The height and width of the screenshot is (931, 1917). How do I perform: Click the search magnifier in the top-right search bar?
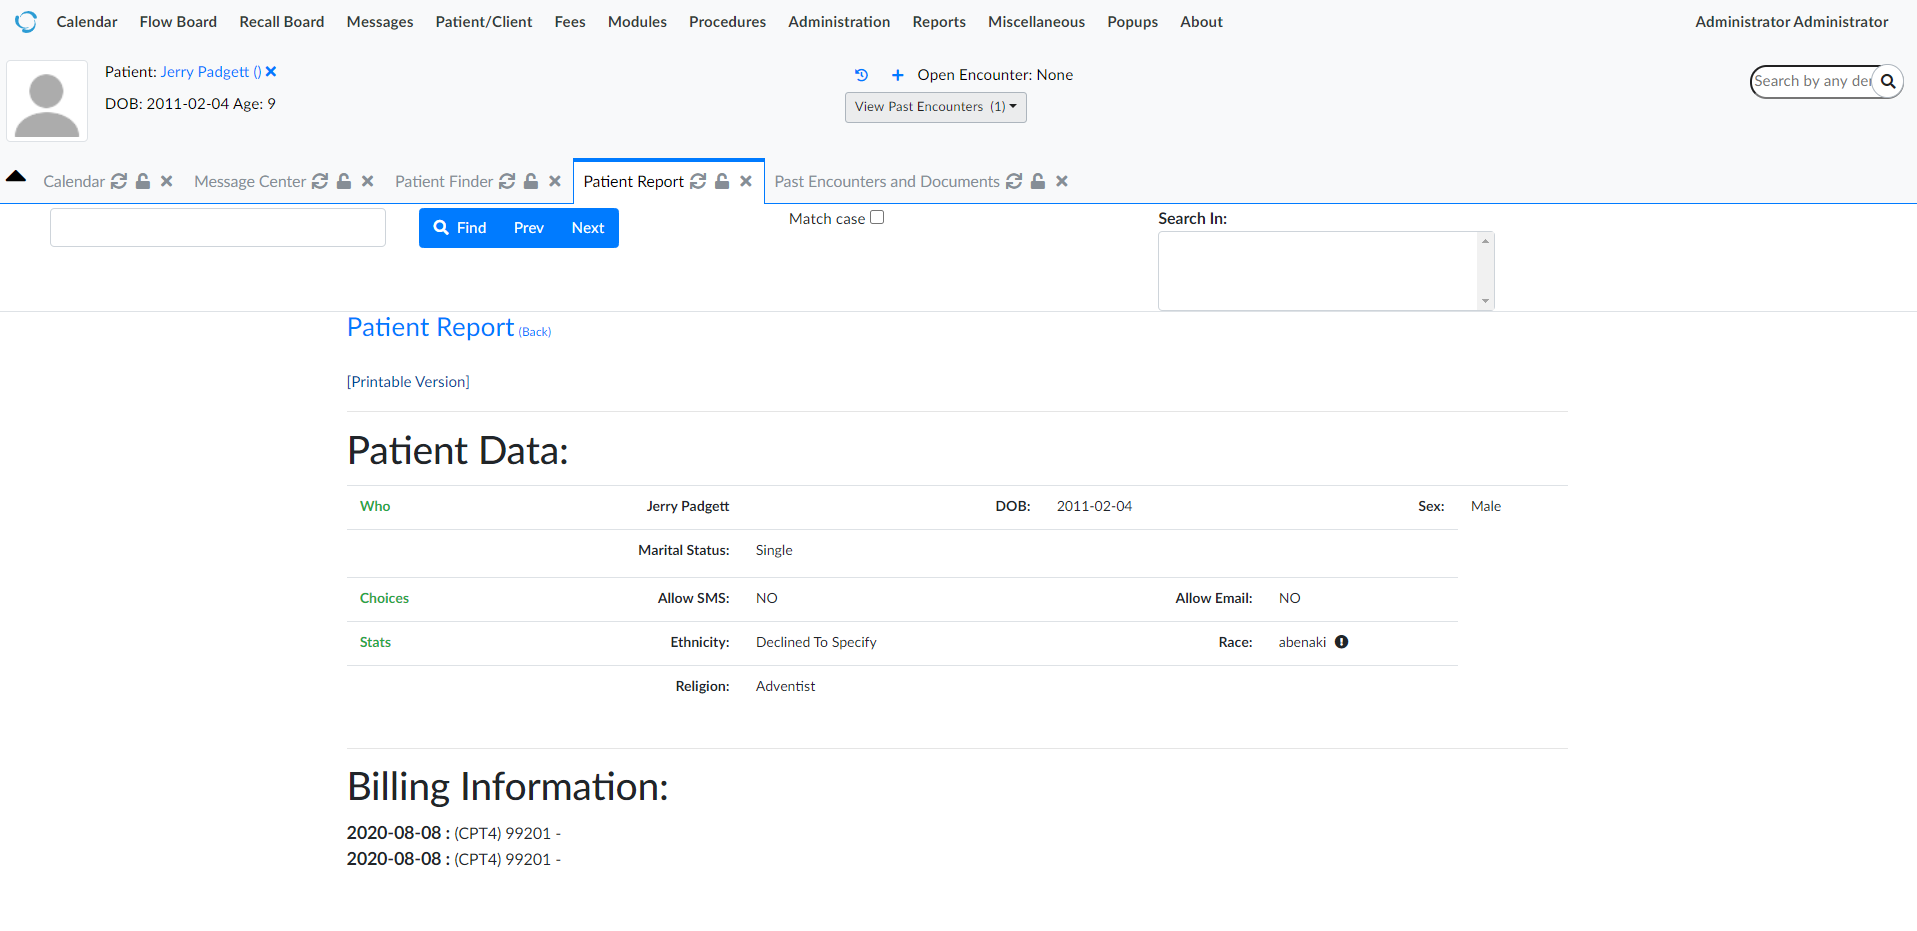[1887, 81]
